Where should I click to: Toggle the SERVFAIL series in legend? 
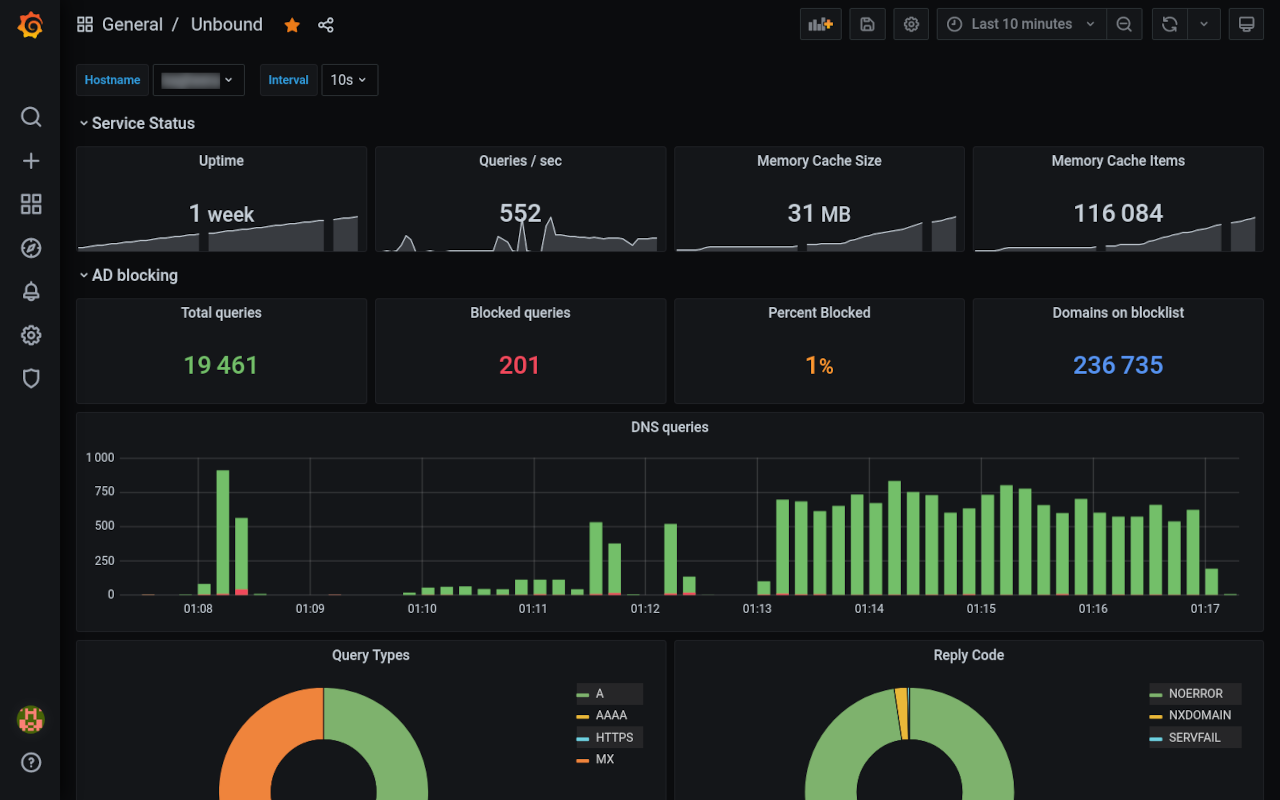coord(1195,738)
